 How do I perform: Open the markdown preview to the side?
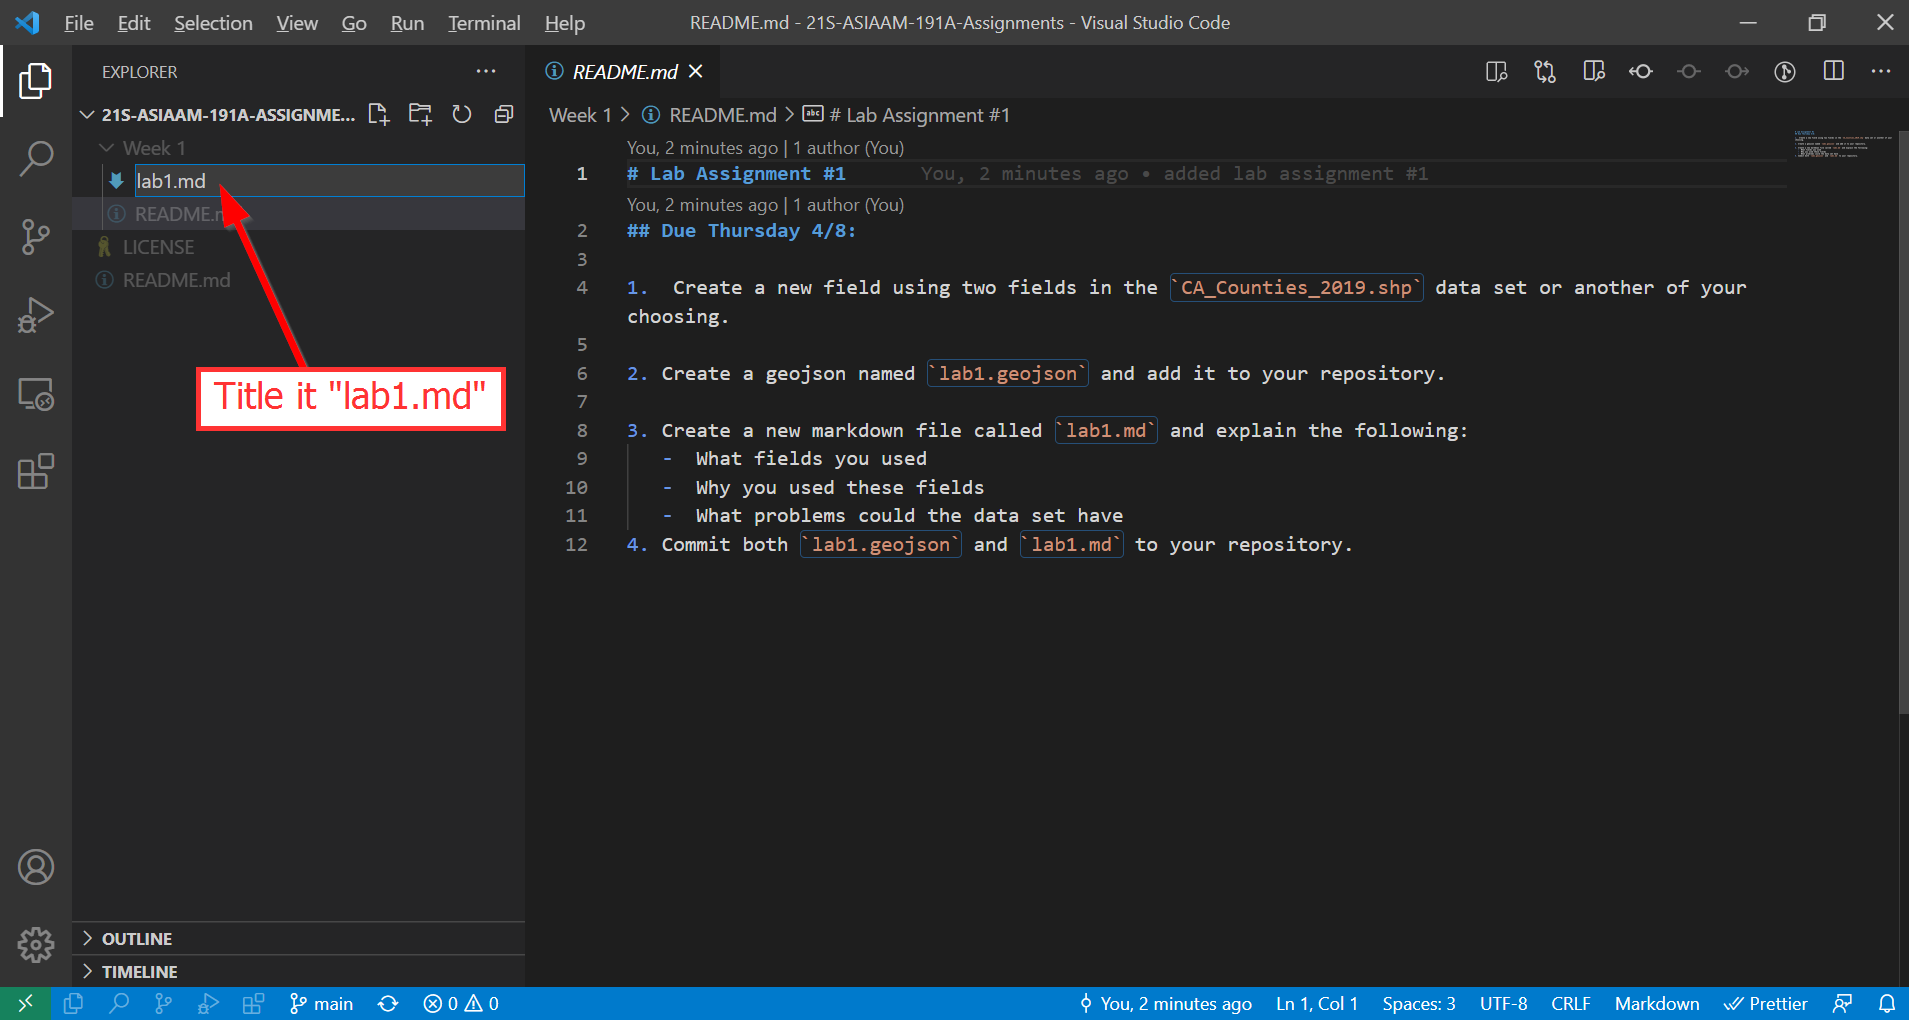[x=1496, y=71]
